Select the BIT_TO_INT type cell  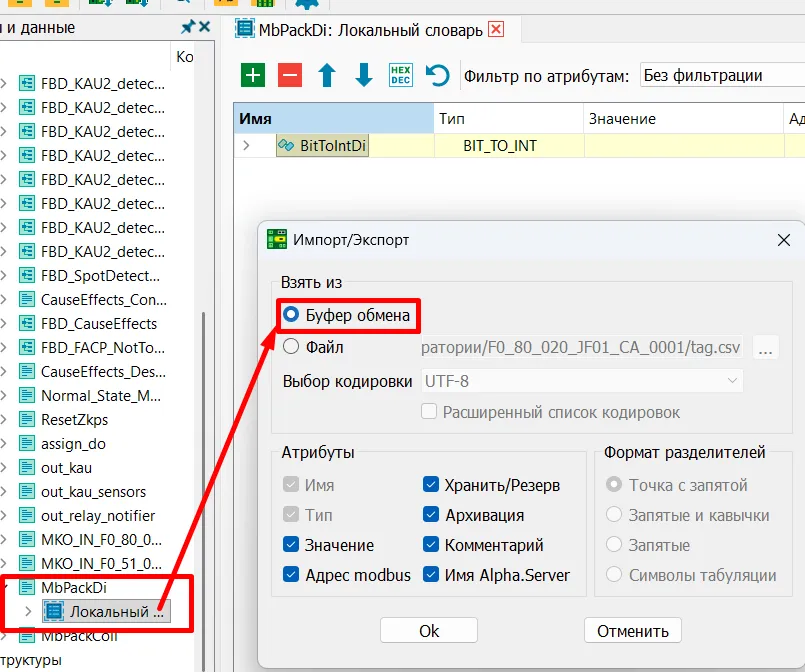[509, 145]
